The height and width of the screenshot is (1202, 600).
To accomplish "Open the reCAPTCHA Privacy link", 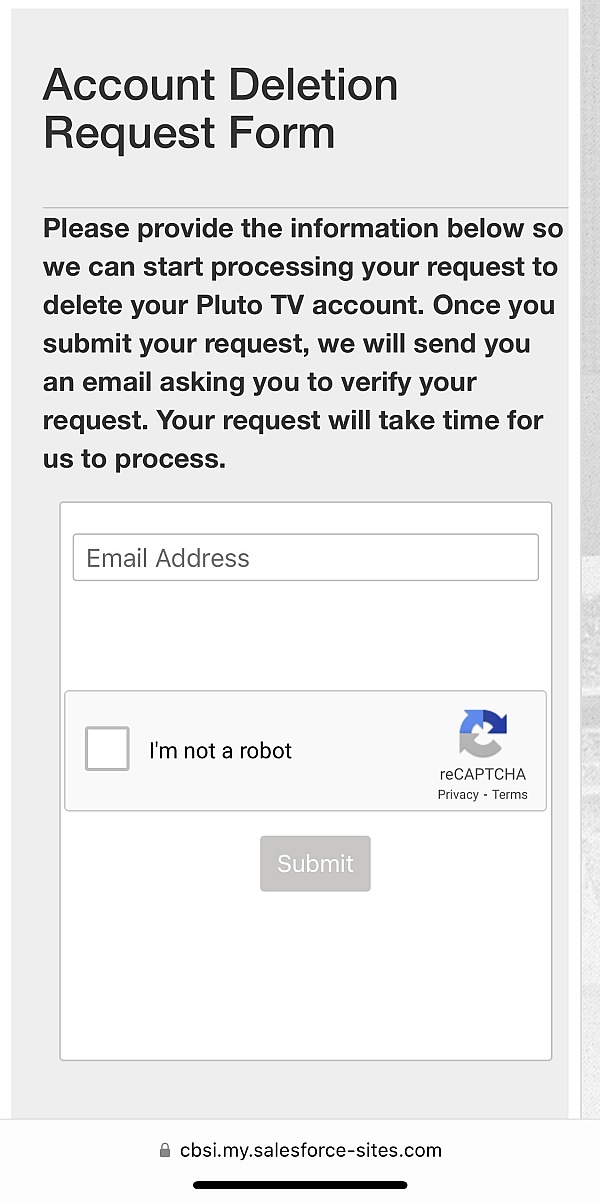I will point(458,795).
